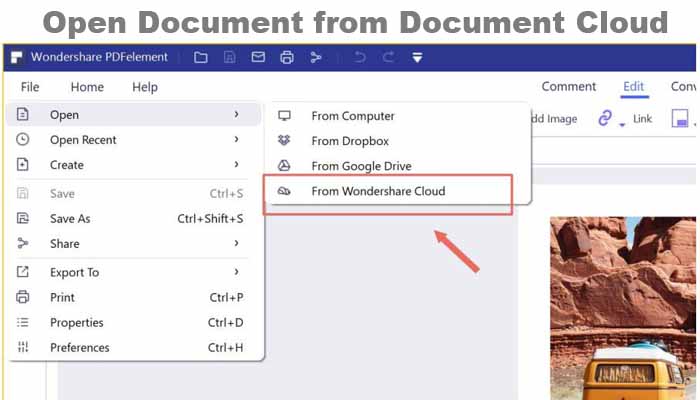Send document via email envelope icon

[x=258, y=57]
